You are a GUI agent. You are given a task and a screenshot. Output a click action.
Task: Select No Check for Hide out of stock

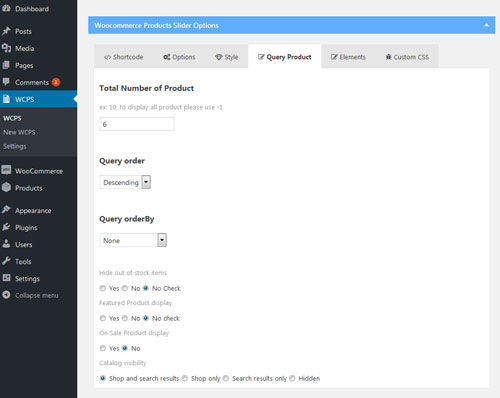[146, 288]
